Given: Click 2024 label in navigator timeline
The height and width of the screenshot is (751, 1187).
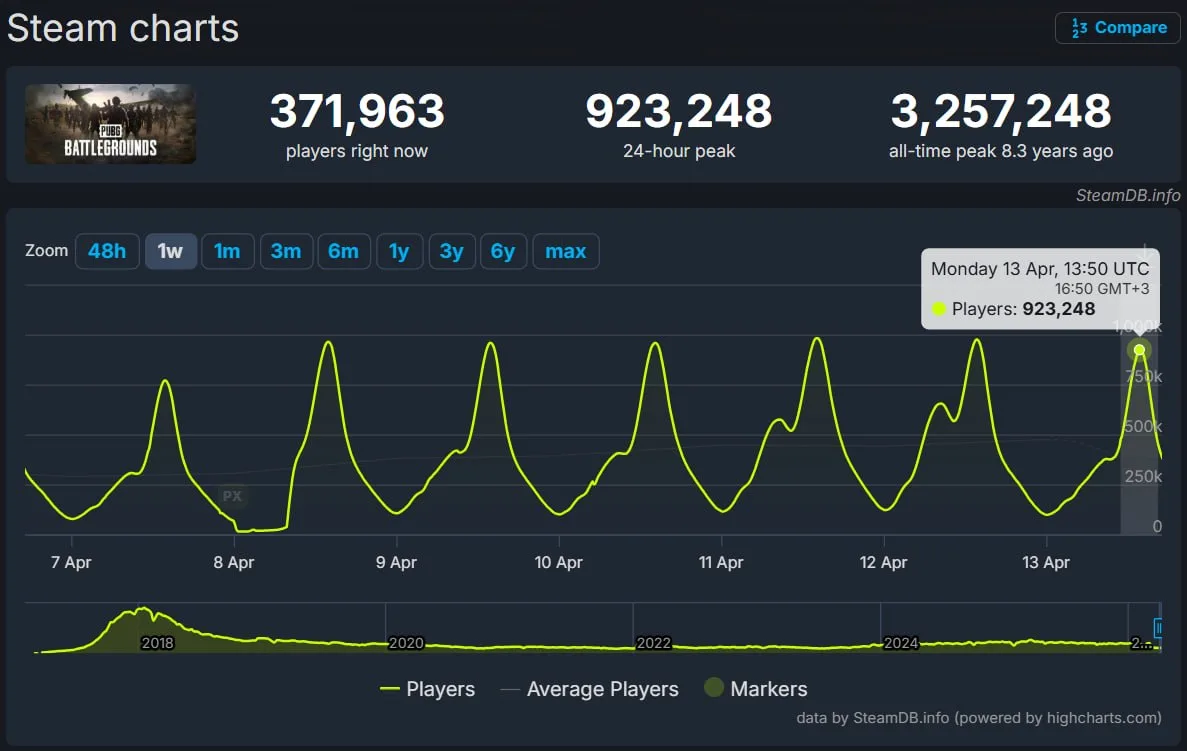Looking at the screenshot, I should [x=901, y=643].
